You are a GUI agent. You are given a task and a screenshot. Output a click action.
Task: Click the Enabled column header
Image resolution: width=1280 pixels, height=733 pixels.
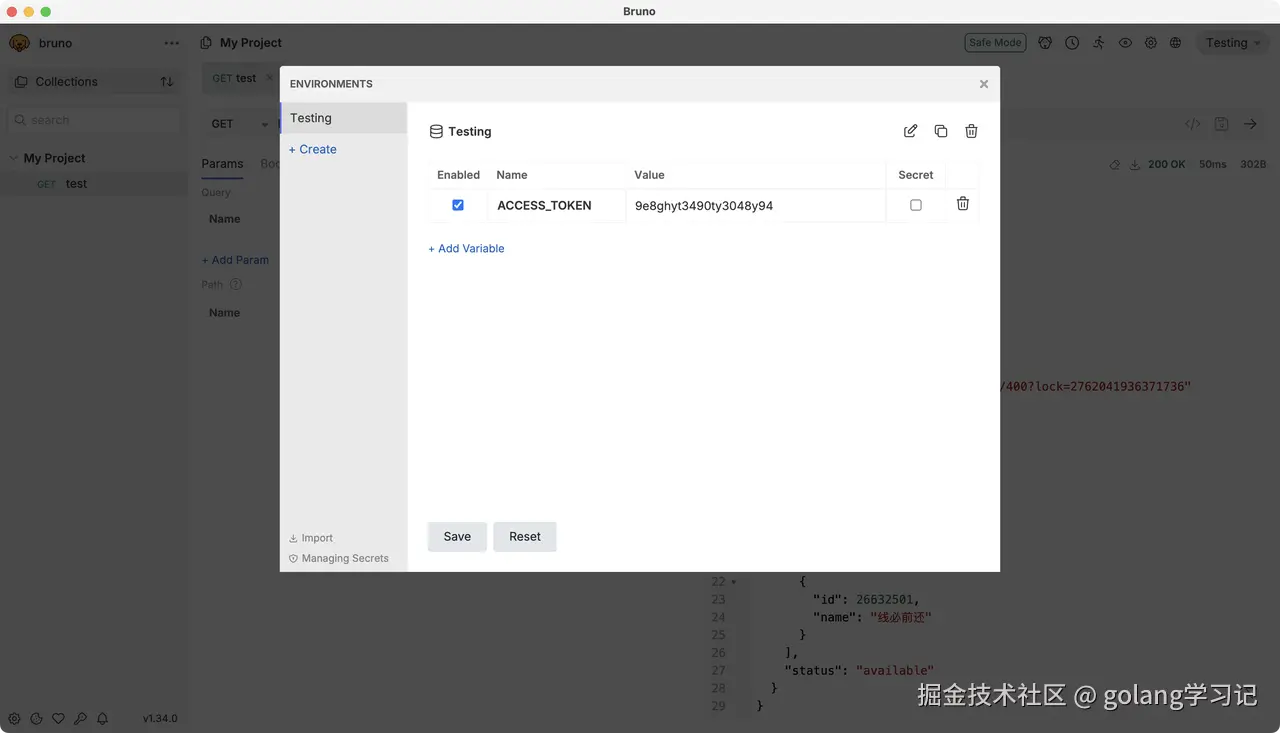[x=458, y=175]
